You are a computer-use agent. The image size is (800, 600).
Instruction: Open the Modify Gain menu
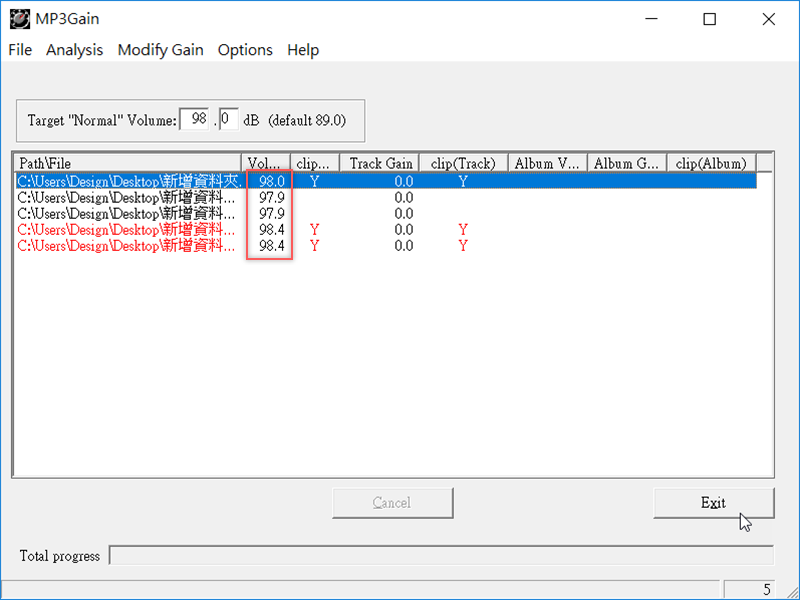(x=160, y=50)
